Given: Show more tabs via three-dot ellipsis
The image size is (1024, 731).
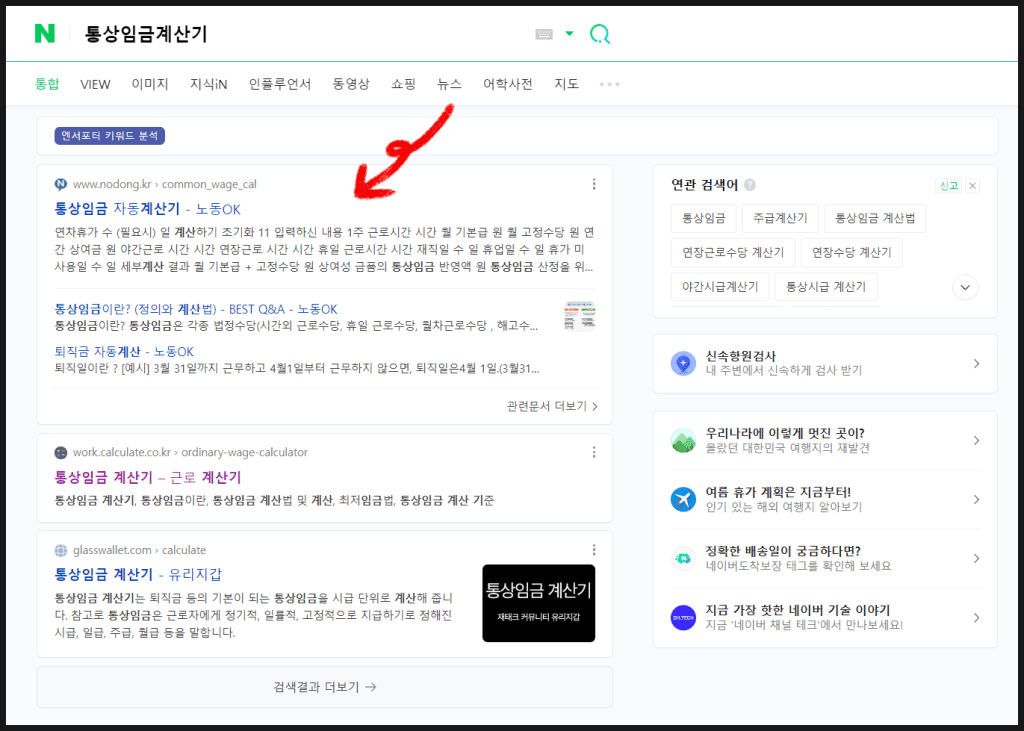Looking at the screenshot, I should coord(609,84).
